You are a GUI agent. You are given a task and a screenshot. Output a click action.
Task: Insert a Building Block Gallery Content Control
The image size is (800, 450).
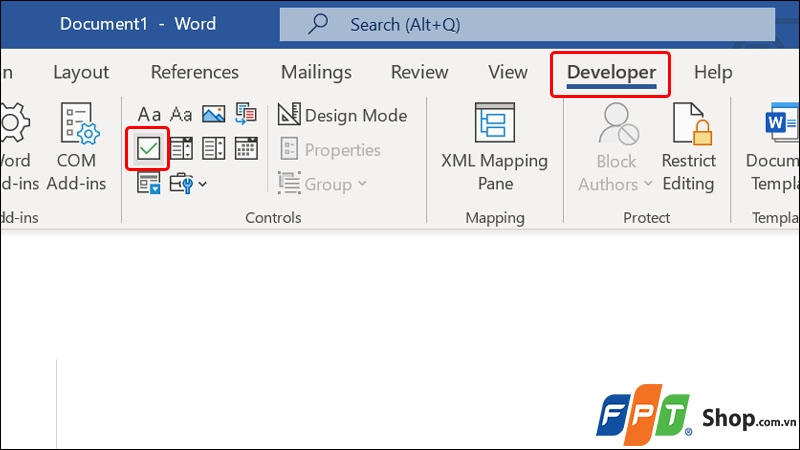pyautogui.click(x=246, y=114)
